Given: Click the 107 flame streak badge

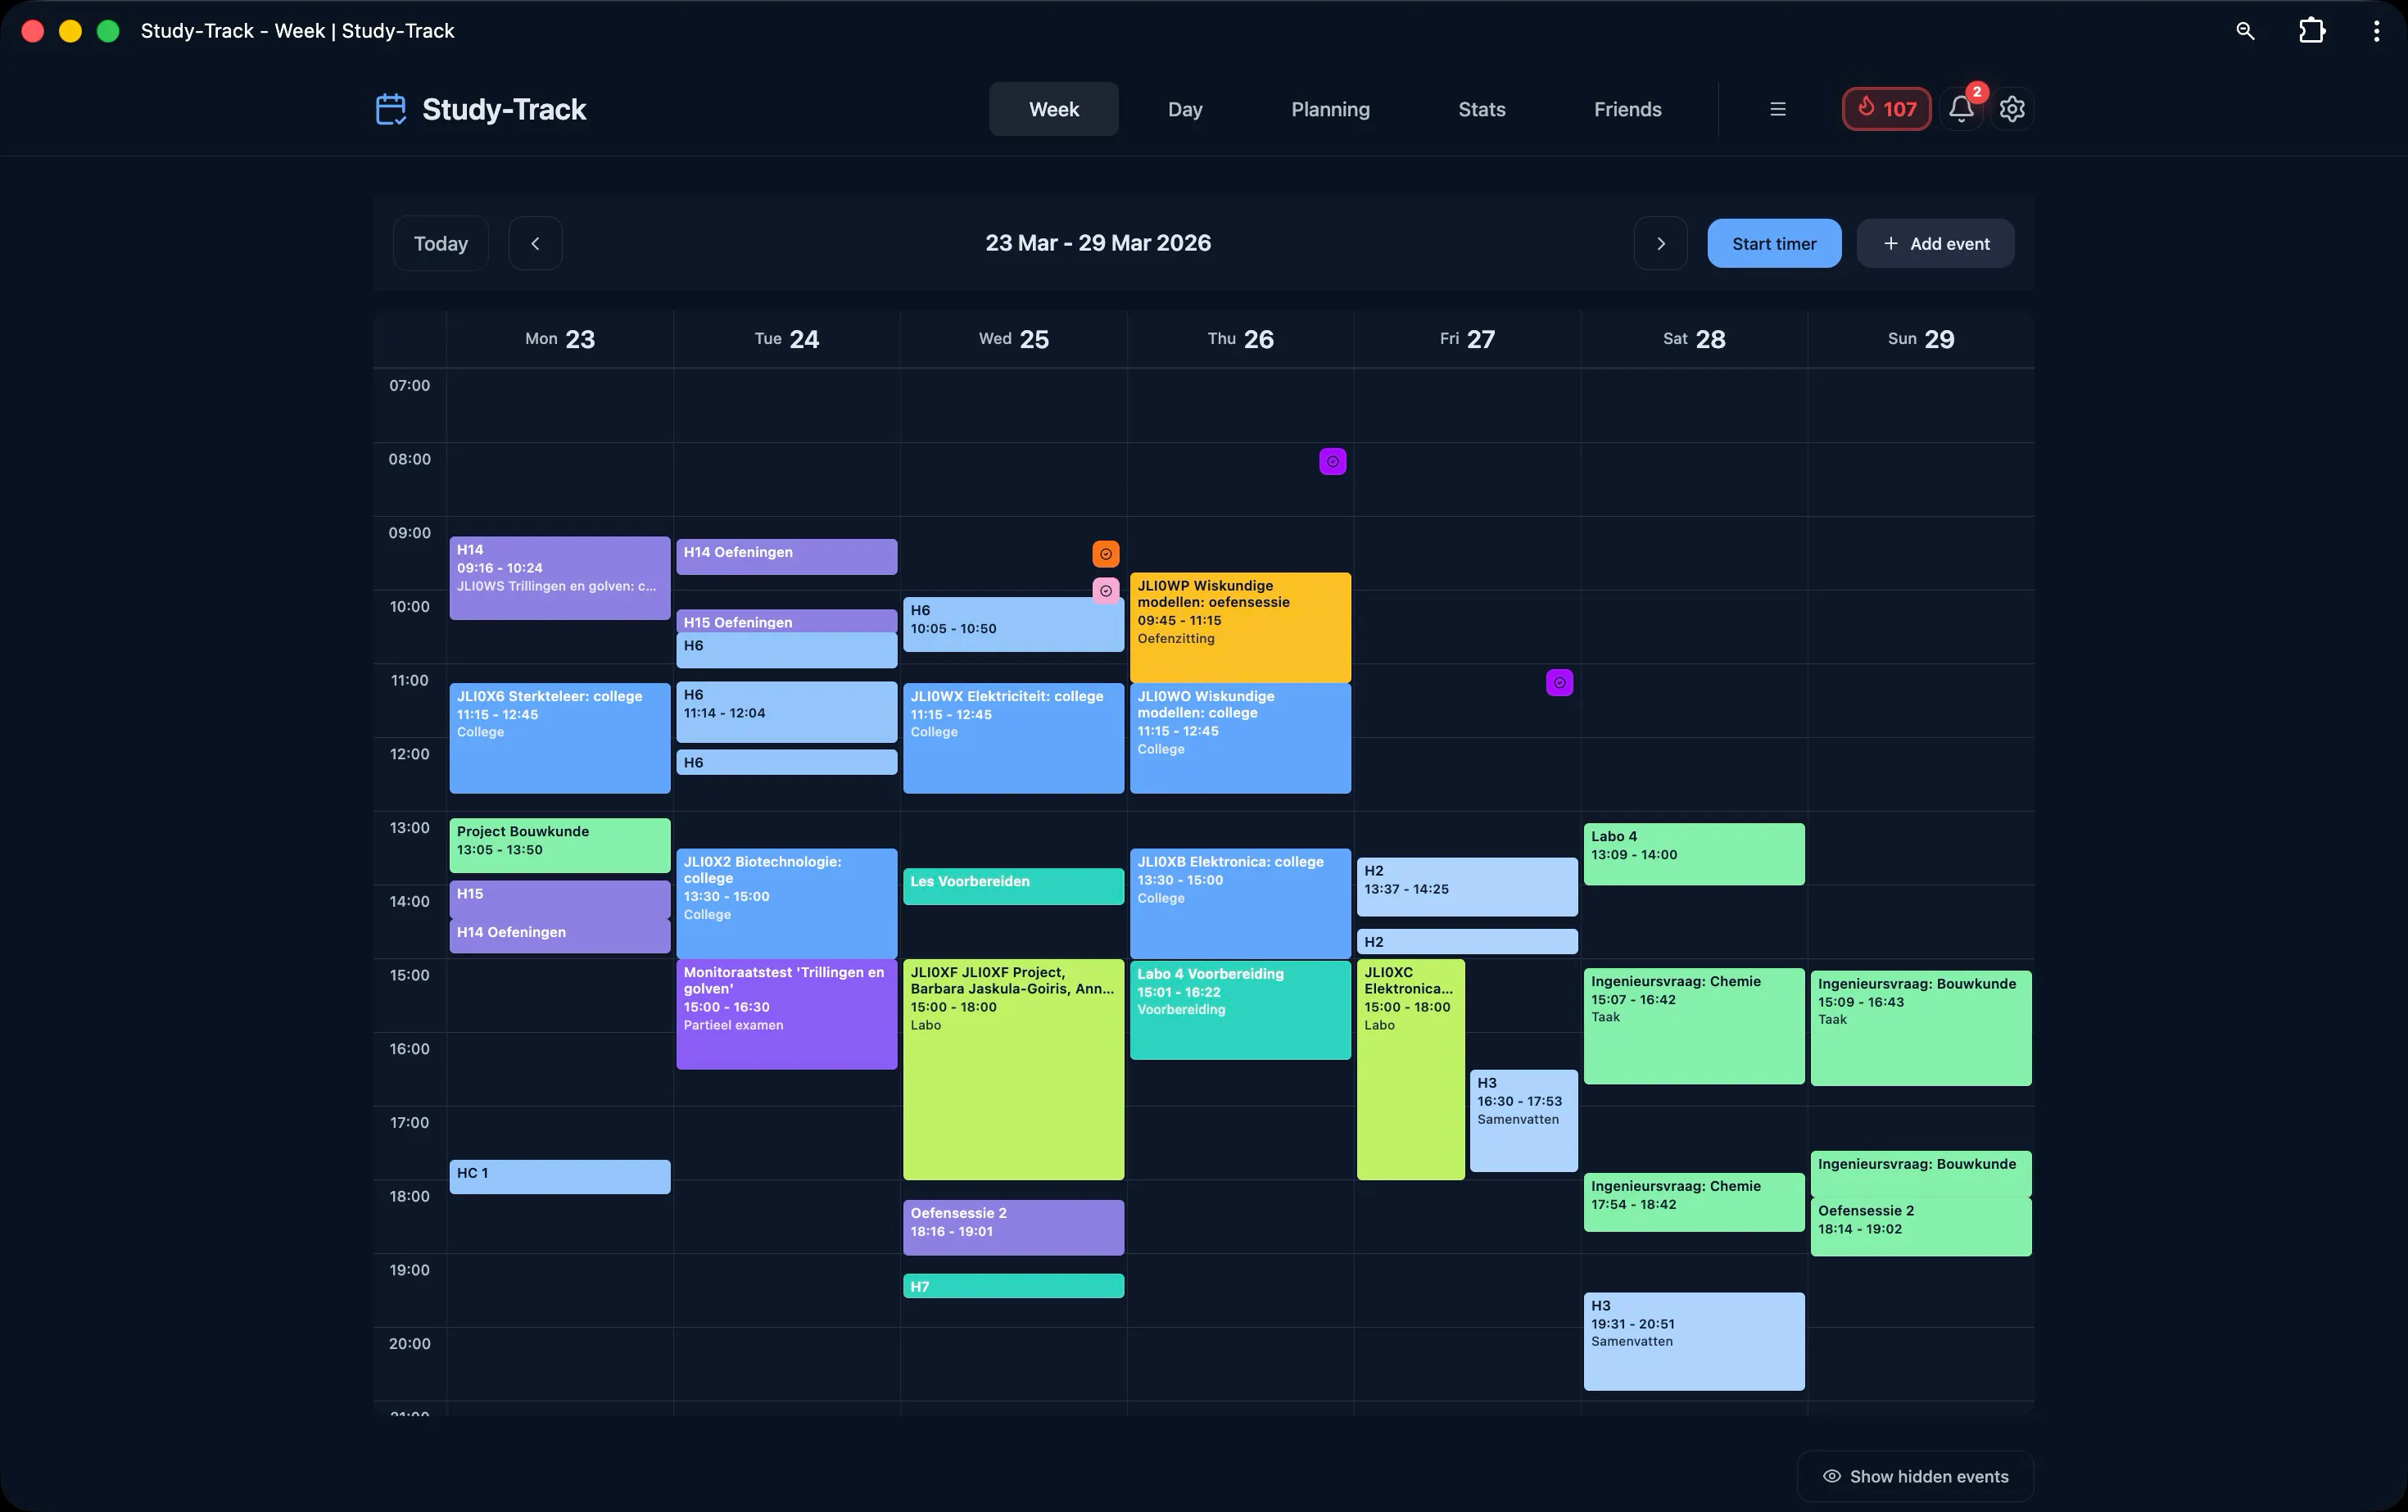Looking at the screenshot, I should [1886, 109].
